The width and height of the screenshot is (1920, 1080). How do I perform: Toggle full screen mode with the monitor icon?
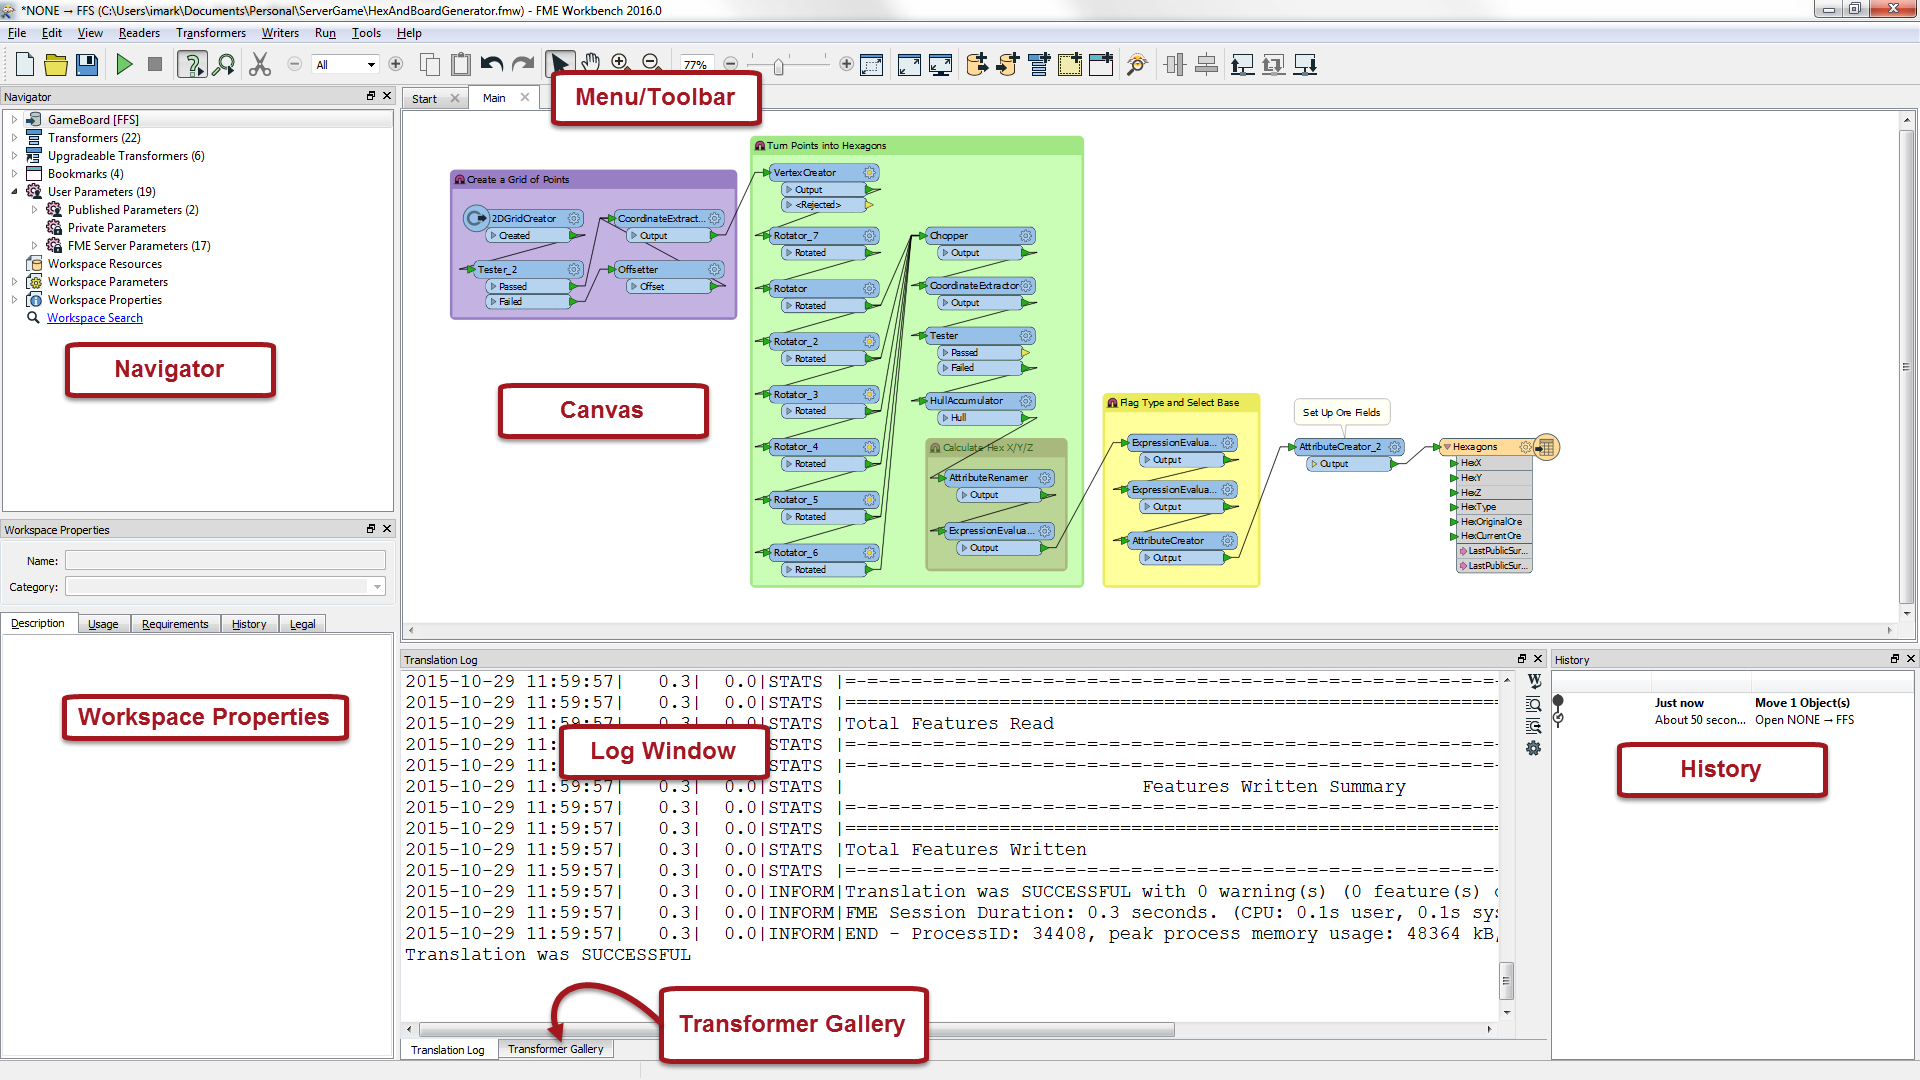point(940,65)
